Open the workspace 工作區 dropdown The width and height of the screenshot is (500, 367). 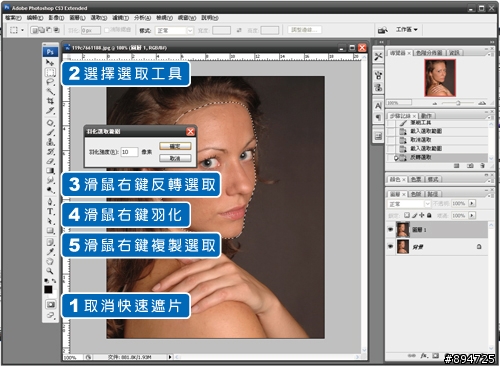click(407, 30)
